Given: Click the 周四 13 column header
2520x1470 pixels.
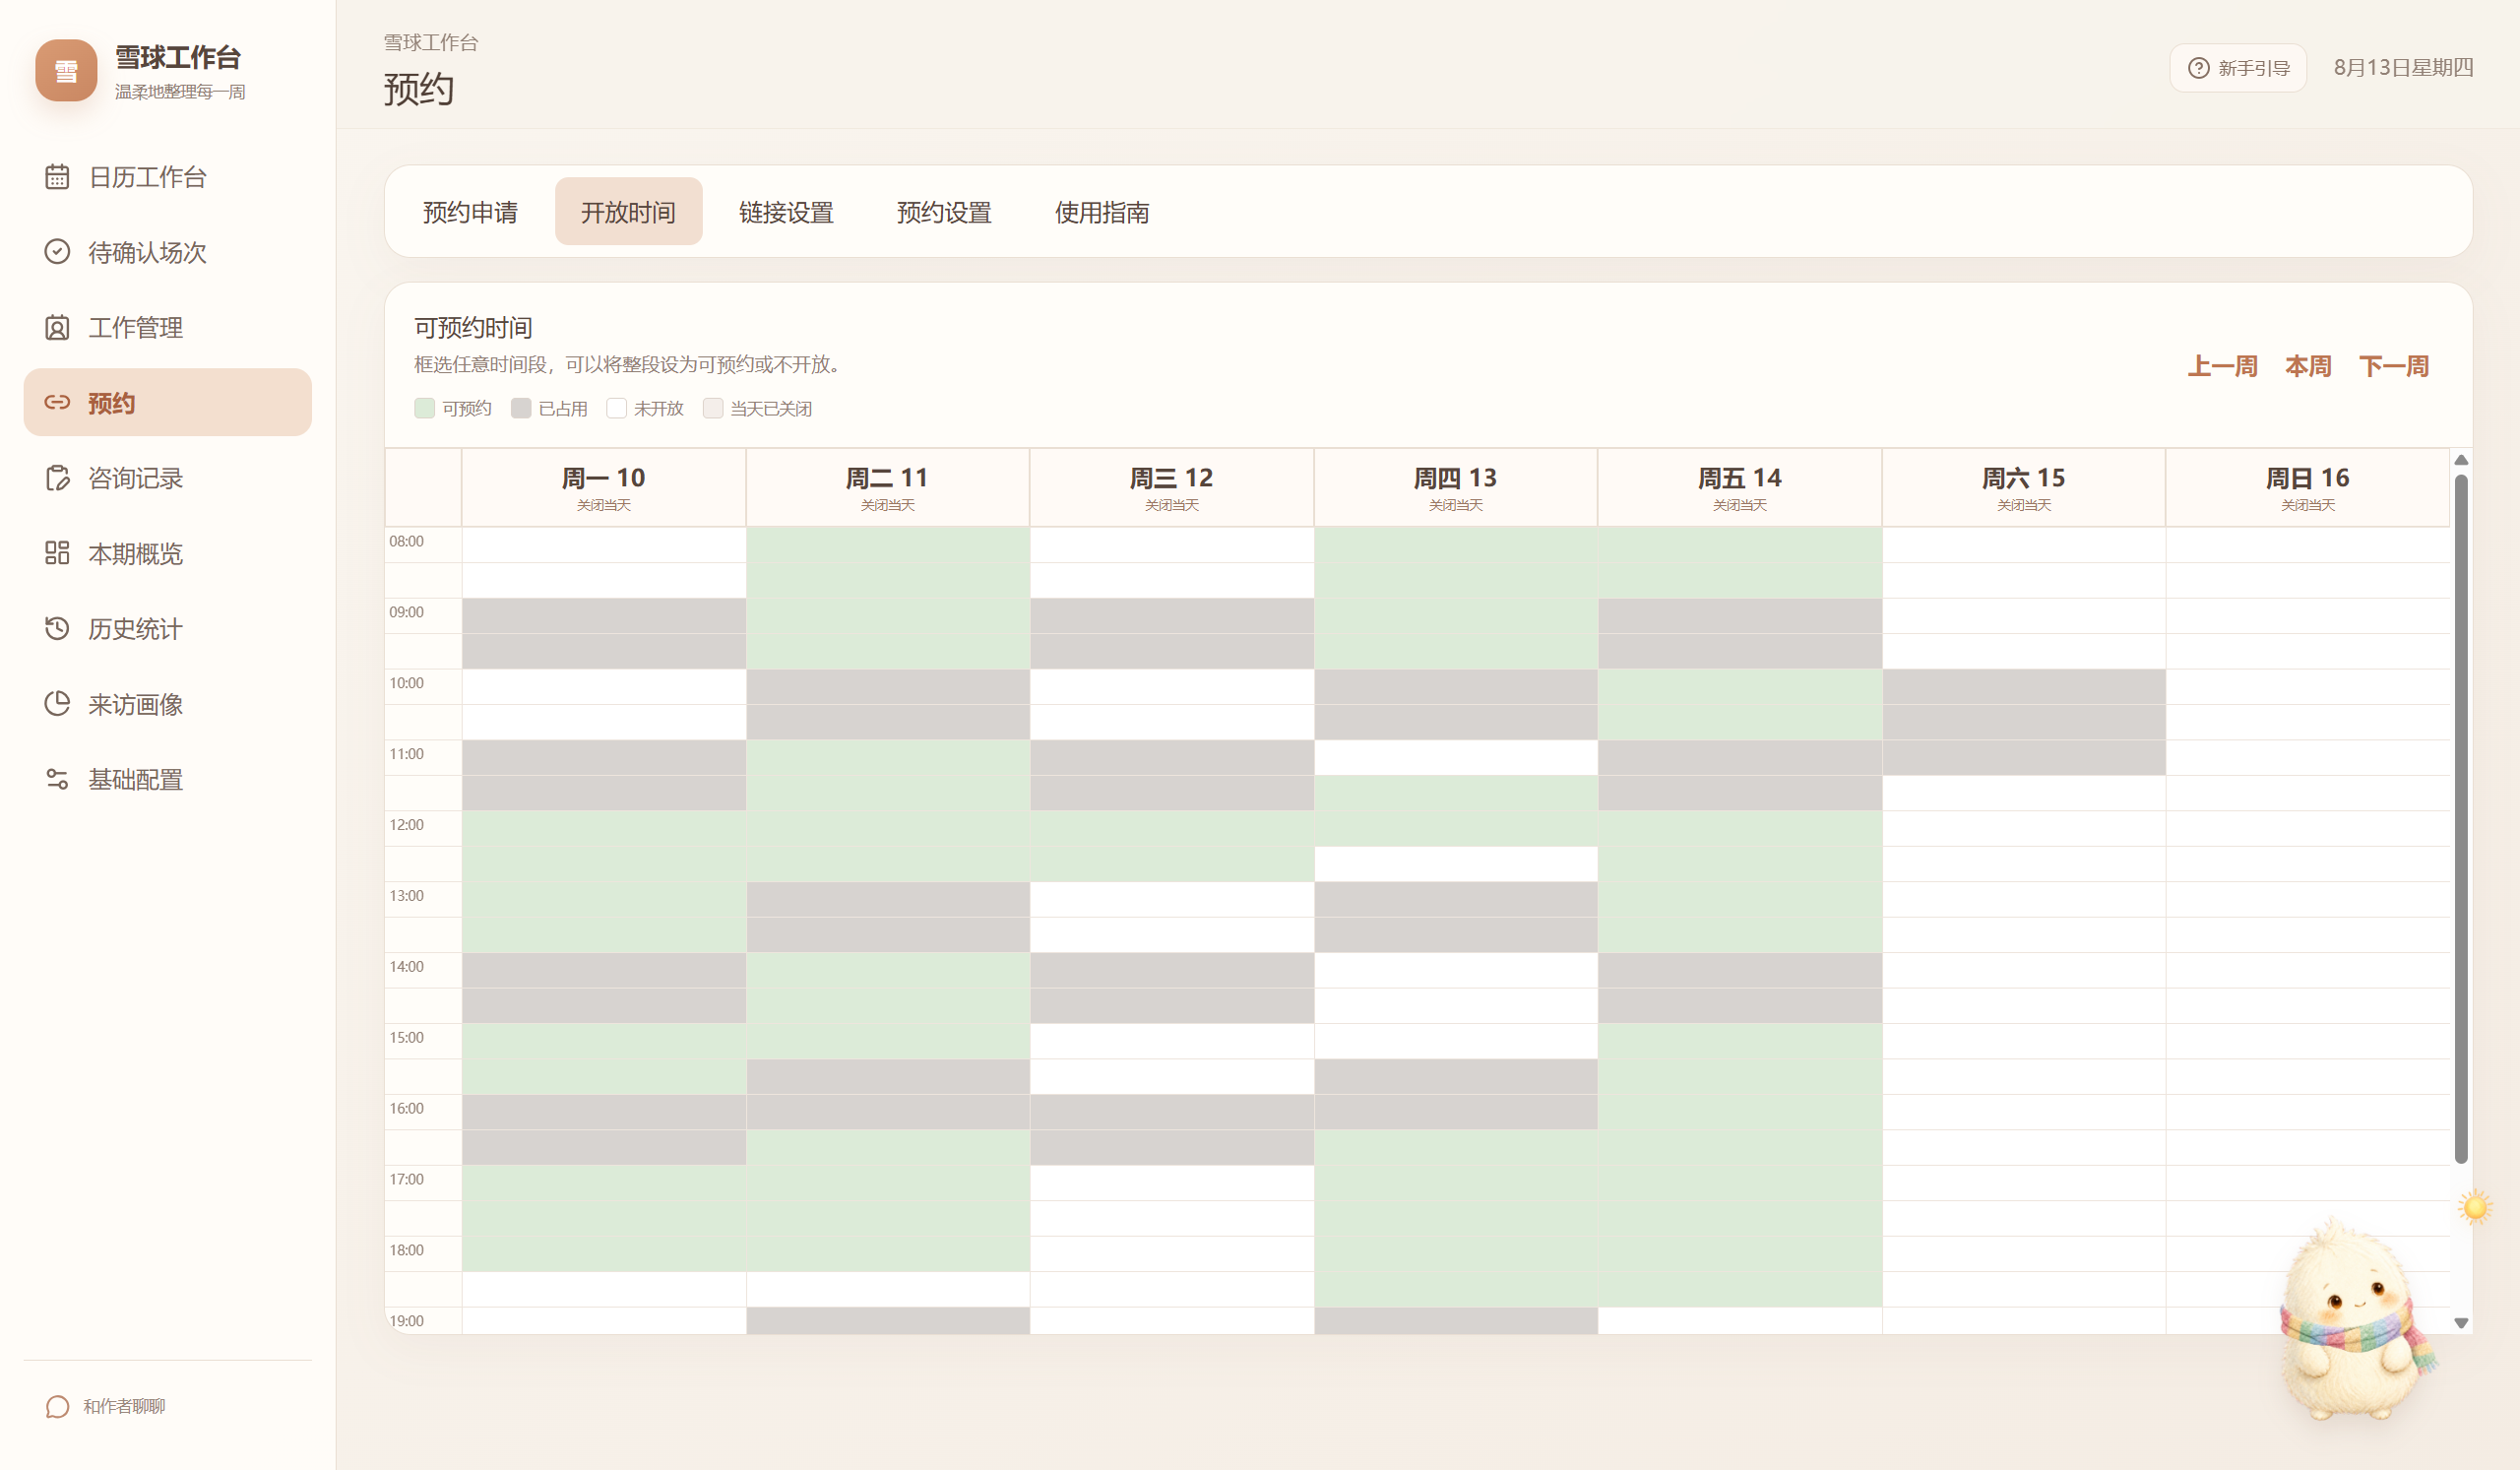Looking at the screenshot, I should (1456, 488).
